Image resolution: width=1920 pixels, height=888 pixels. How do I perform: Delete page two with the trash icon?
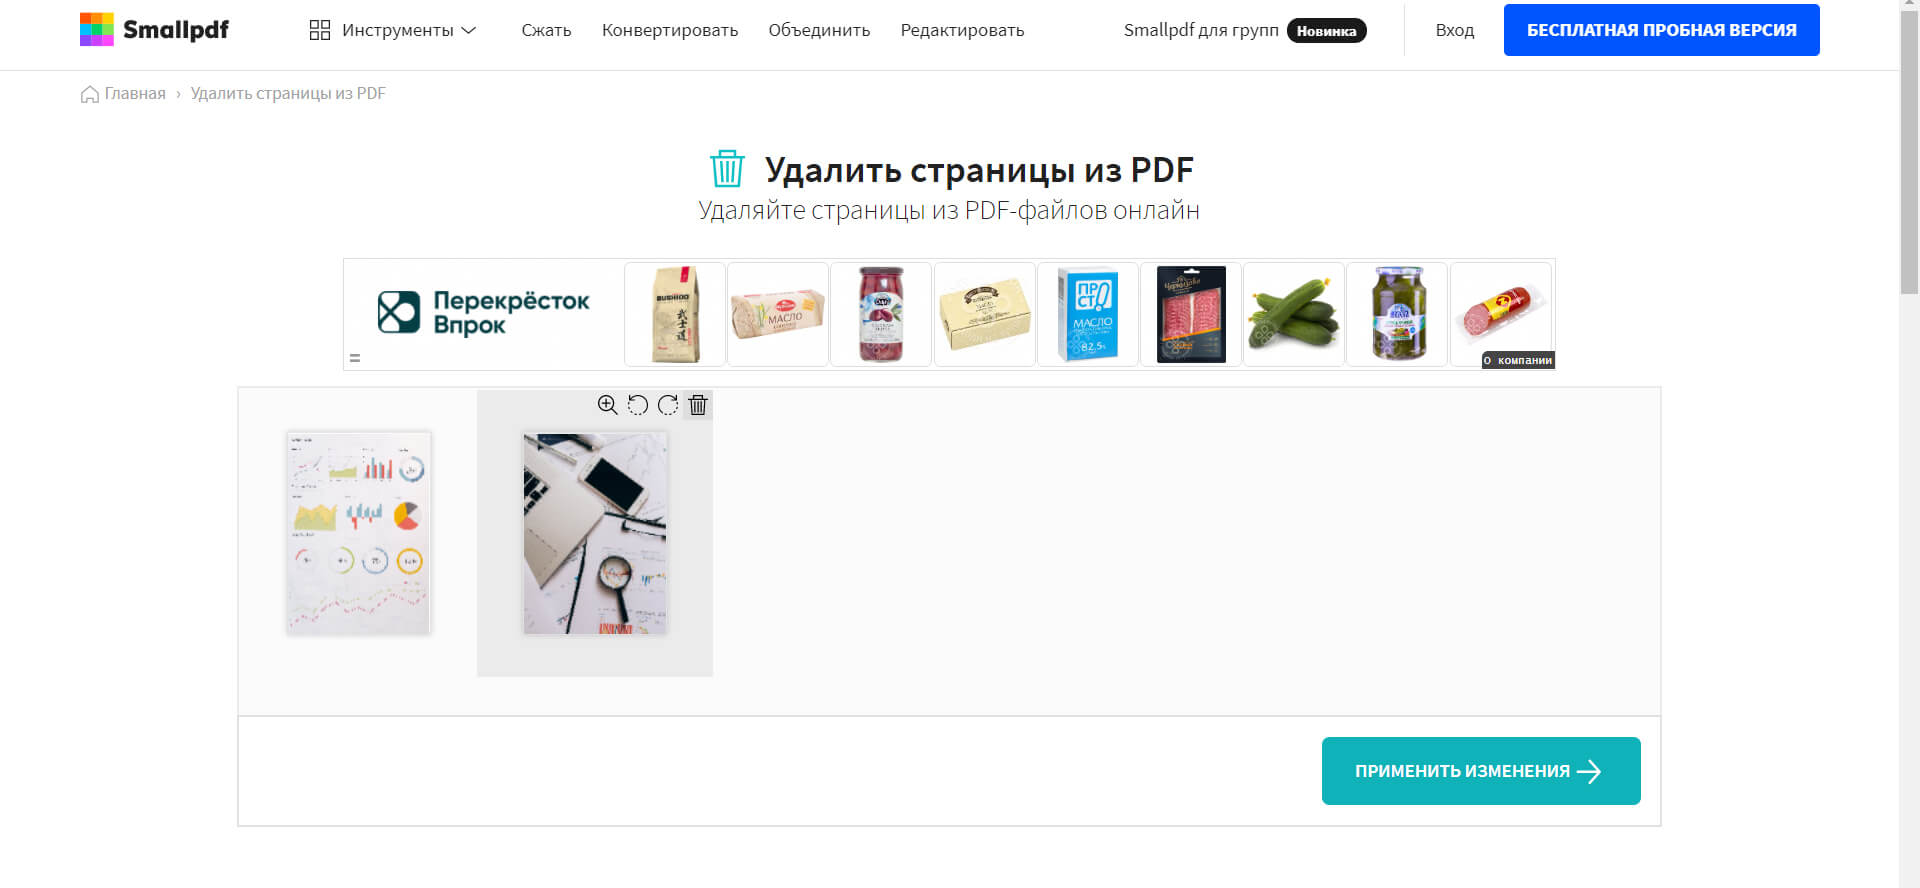[698, 405]
